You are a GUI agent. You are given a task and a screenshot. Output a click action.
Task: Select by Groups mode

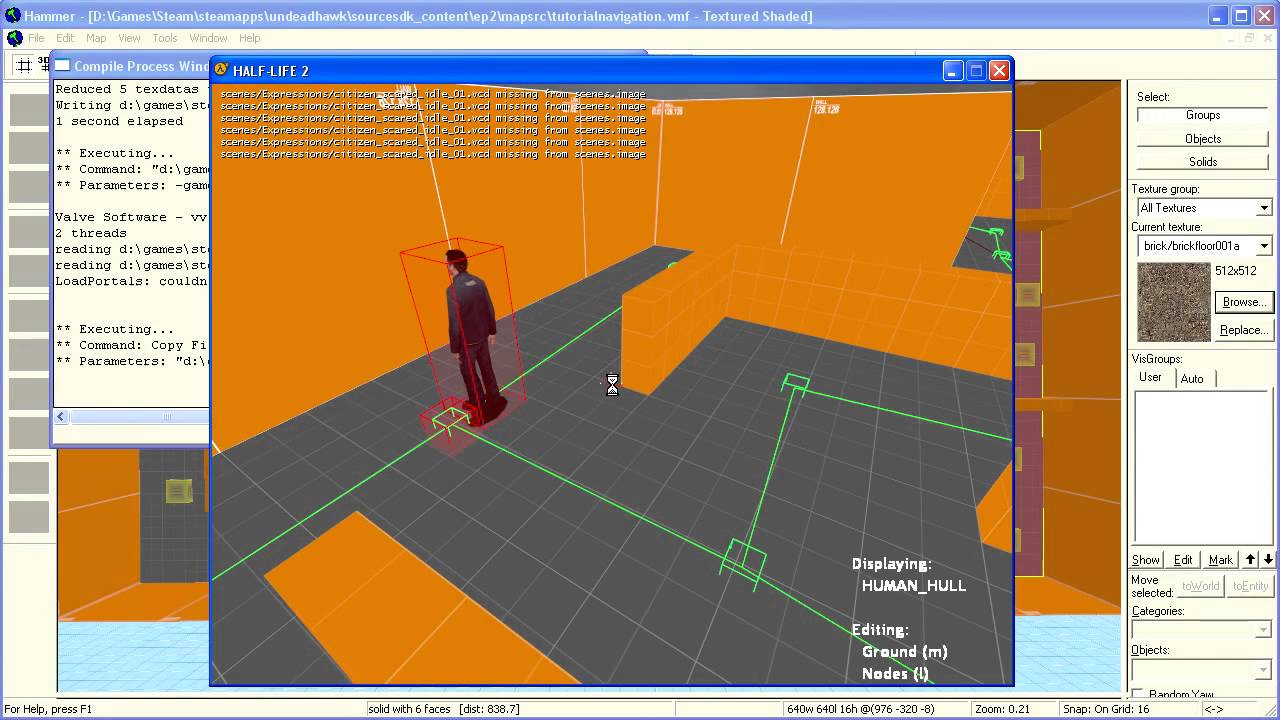[x=1203, y=115]
